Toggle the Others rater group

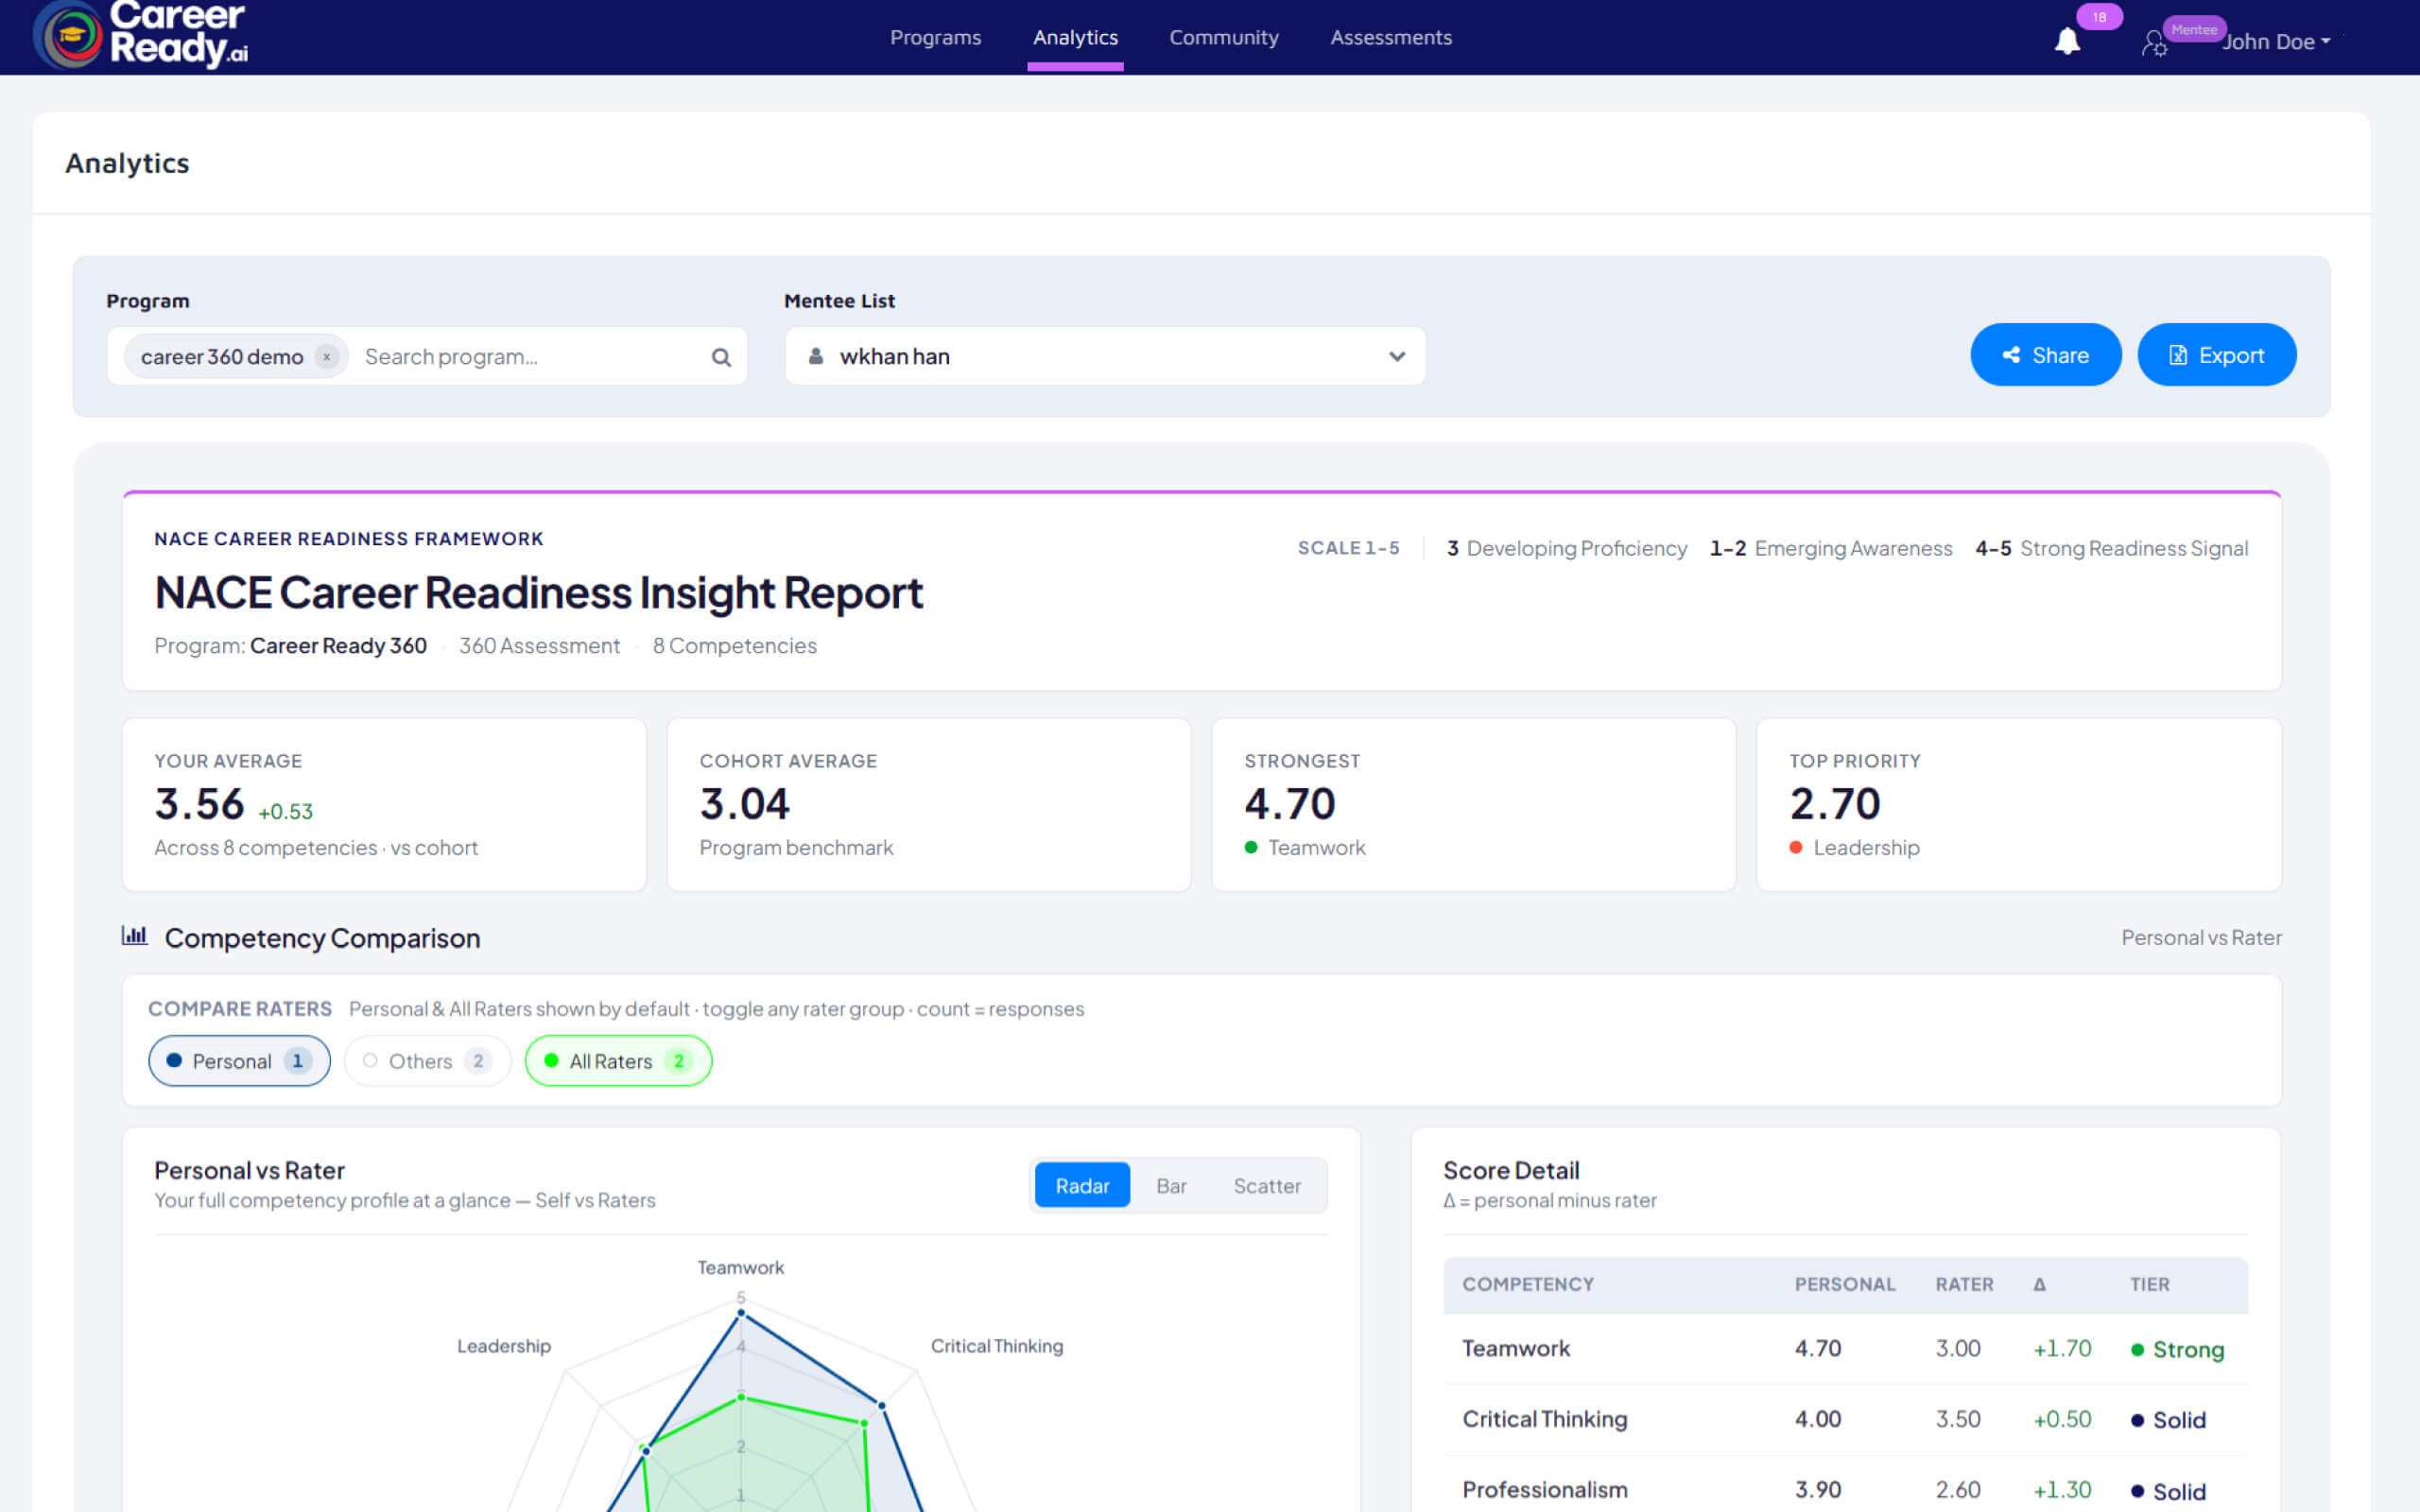pos(427,1061)
